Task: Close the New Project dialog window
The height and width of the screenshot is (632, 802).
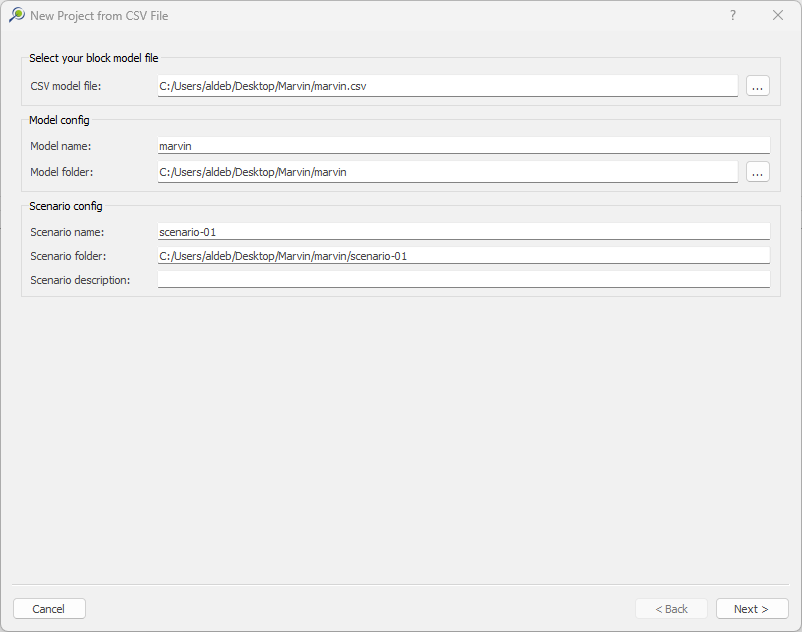Action: (x=778, y=16)
